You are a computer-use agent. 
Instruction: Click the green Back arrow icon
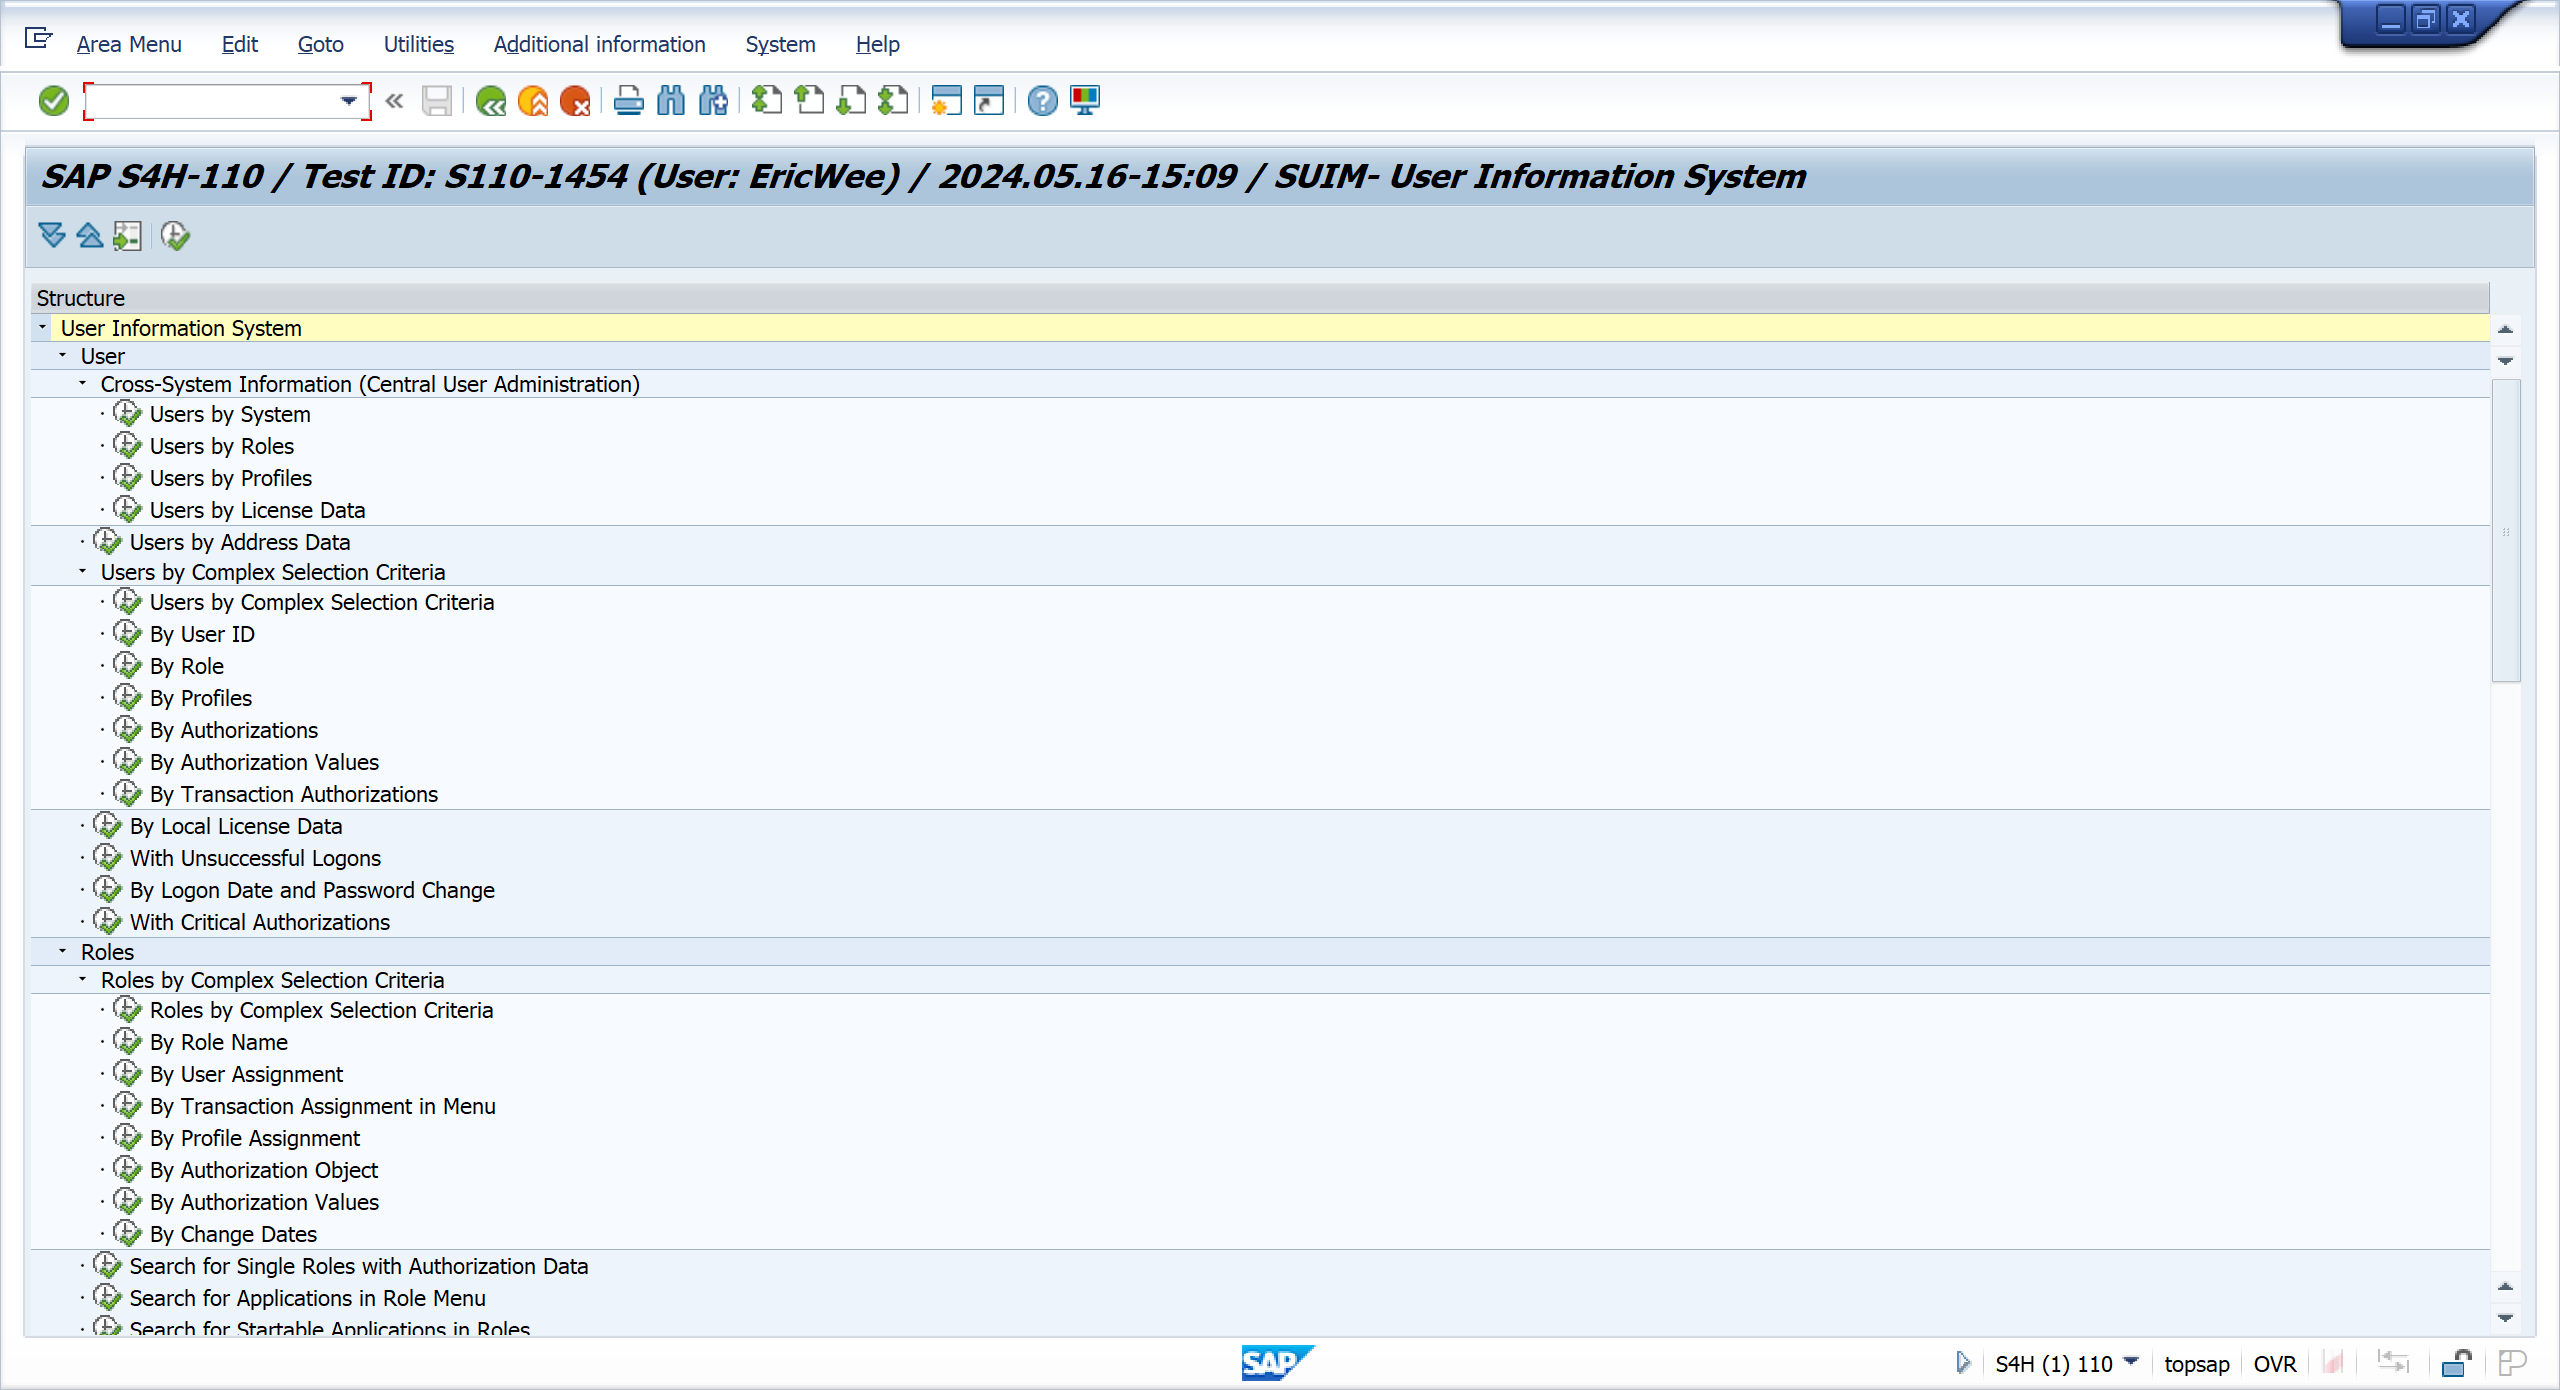[490, 101]
